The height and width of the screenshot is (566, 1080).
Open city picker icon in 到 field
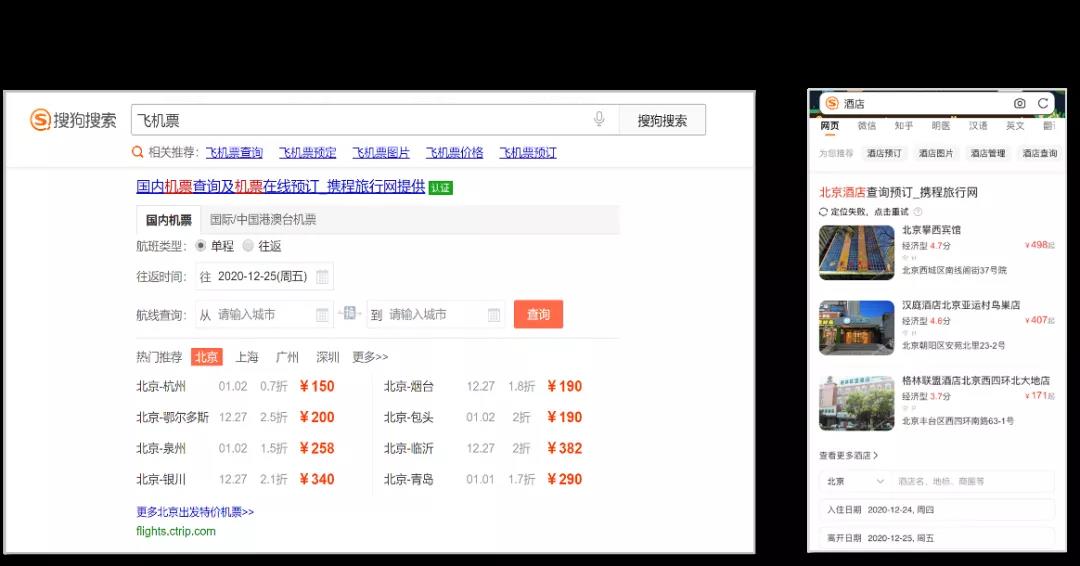point(494,315)
